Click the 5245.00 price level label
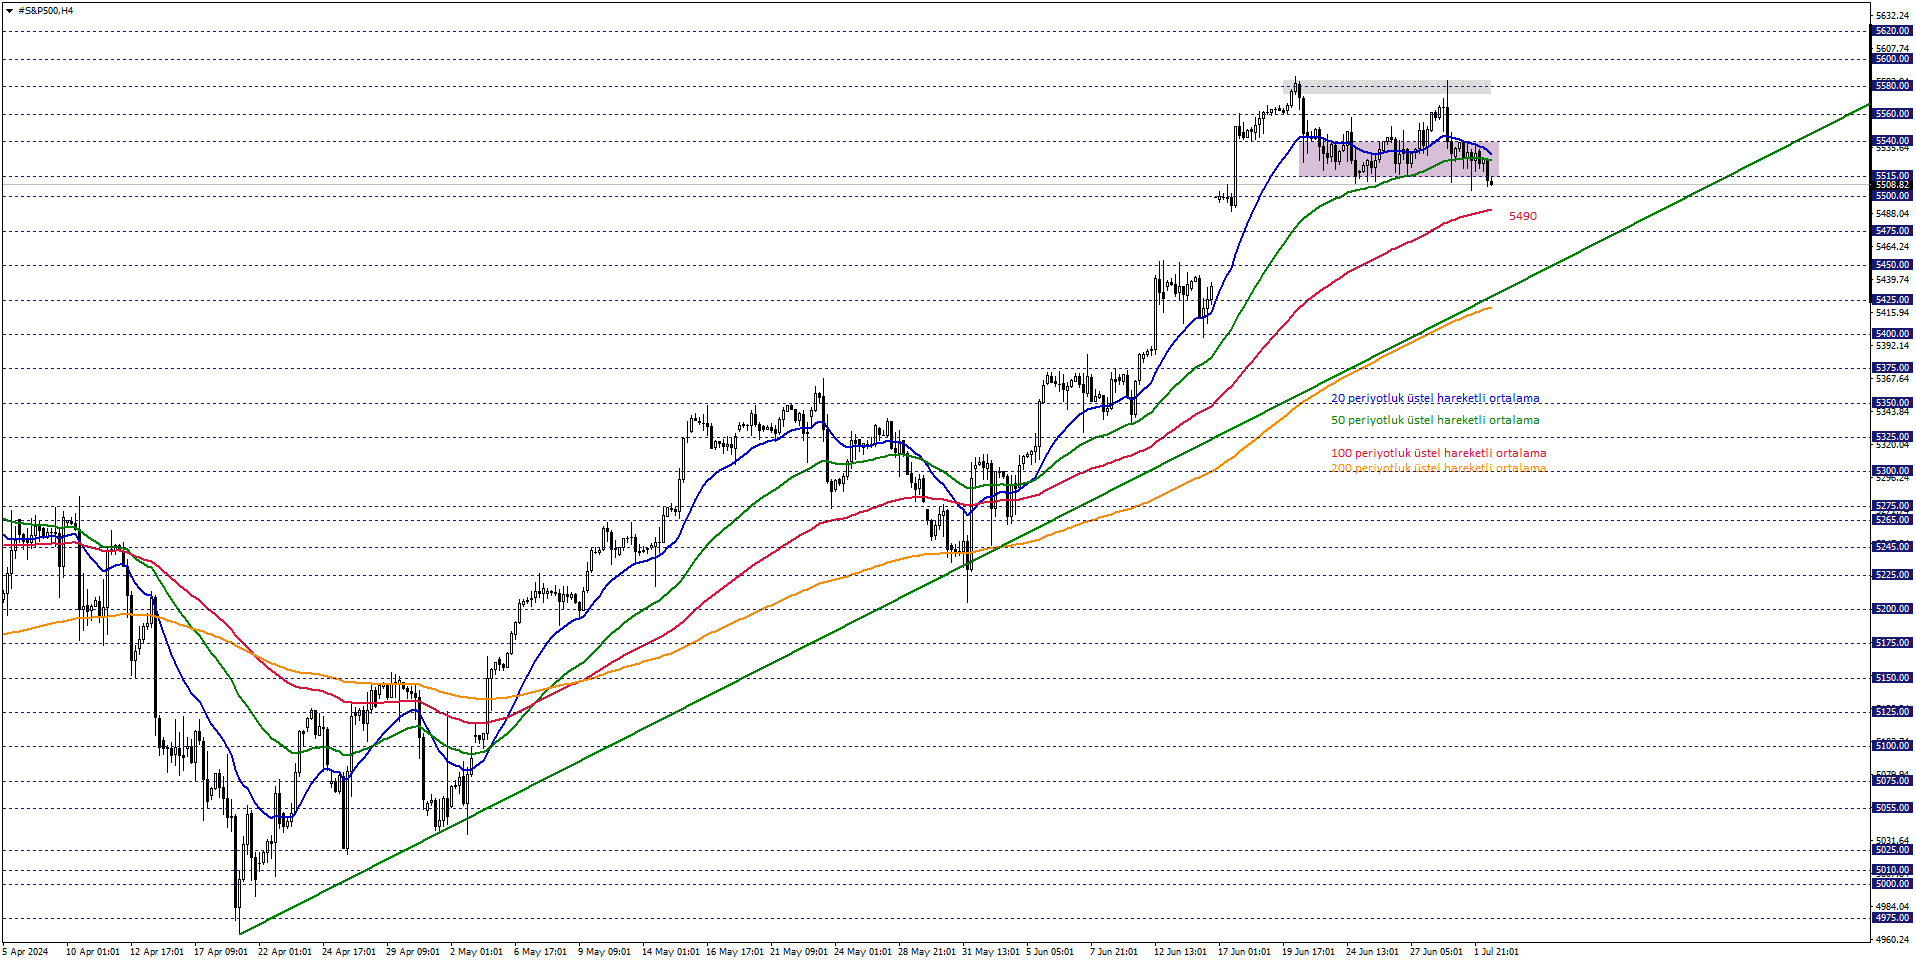This screenshot has width=1916, height=963. (x=1892, y=547)
